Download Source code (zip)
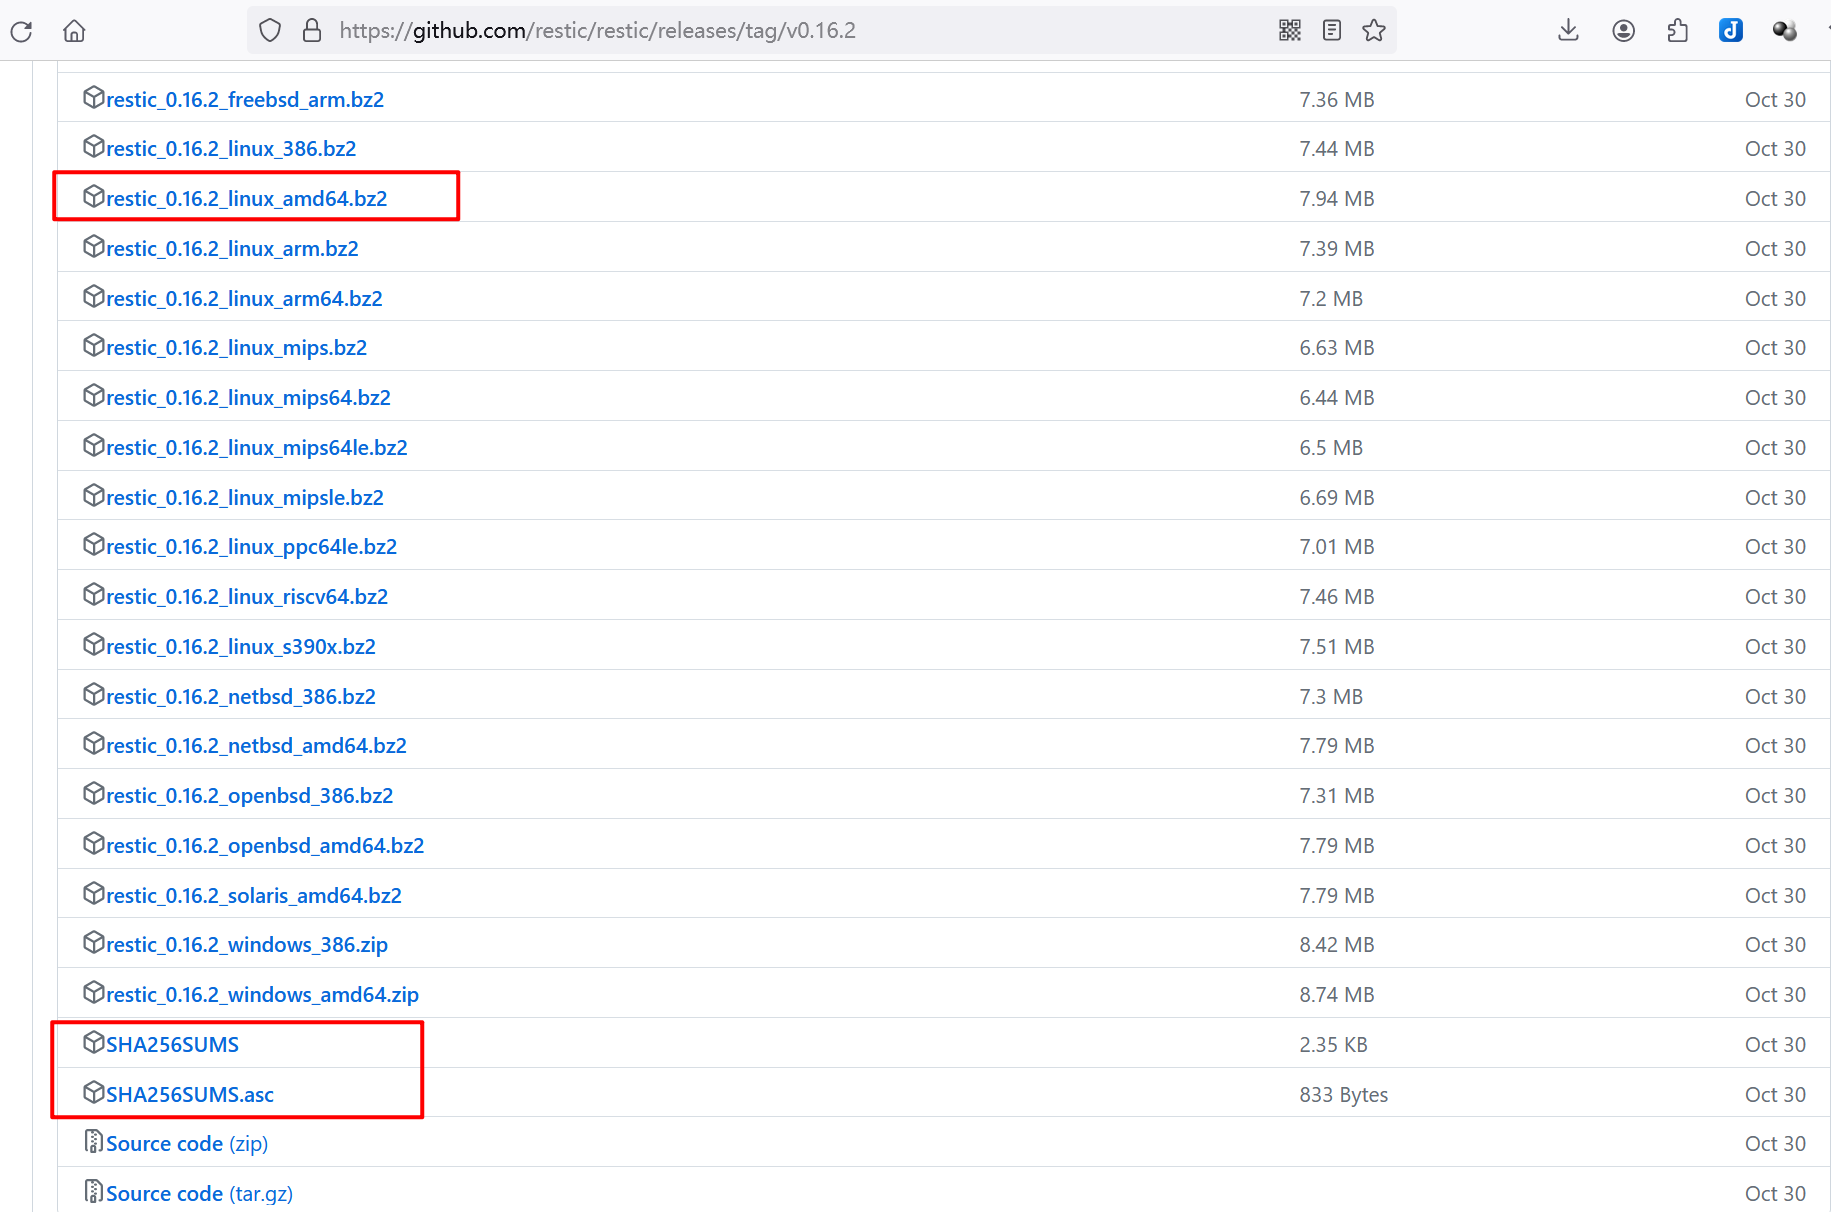Viewport: 1831px width, 1212px height. click(187, 1144)
